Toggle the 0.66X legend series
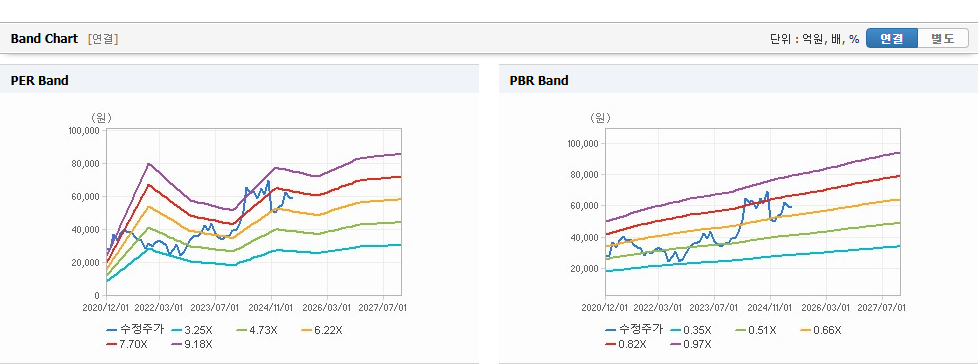Screen dimensions: 978x364 pyautogui.click(x=820, y=330)
